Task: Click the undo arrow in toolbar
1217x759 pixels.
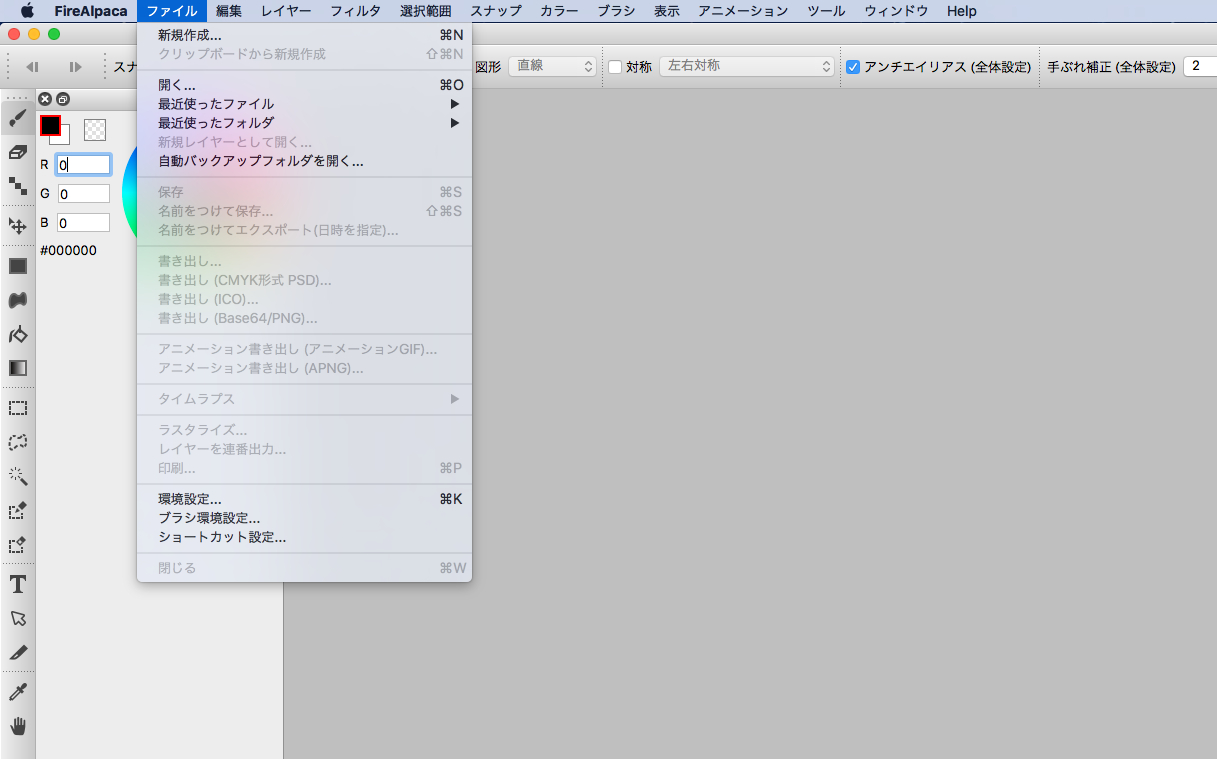Action: [33, 67]
